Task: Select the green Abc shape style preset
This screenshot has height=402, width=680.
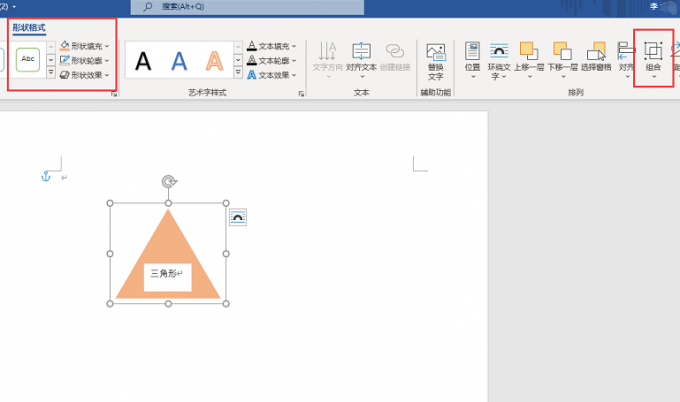Action: 28,59
